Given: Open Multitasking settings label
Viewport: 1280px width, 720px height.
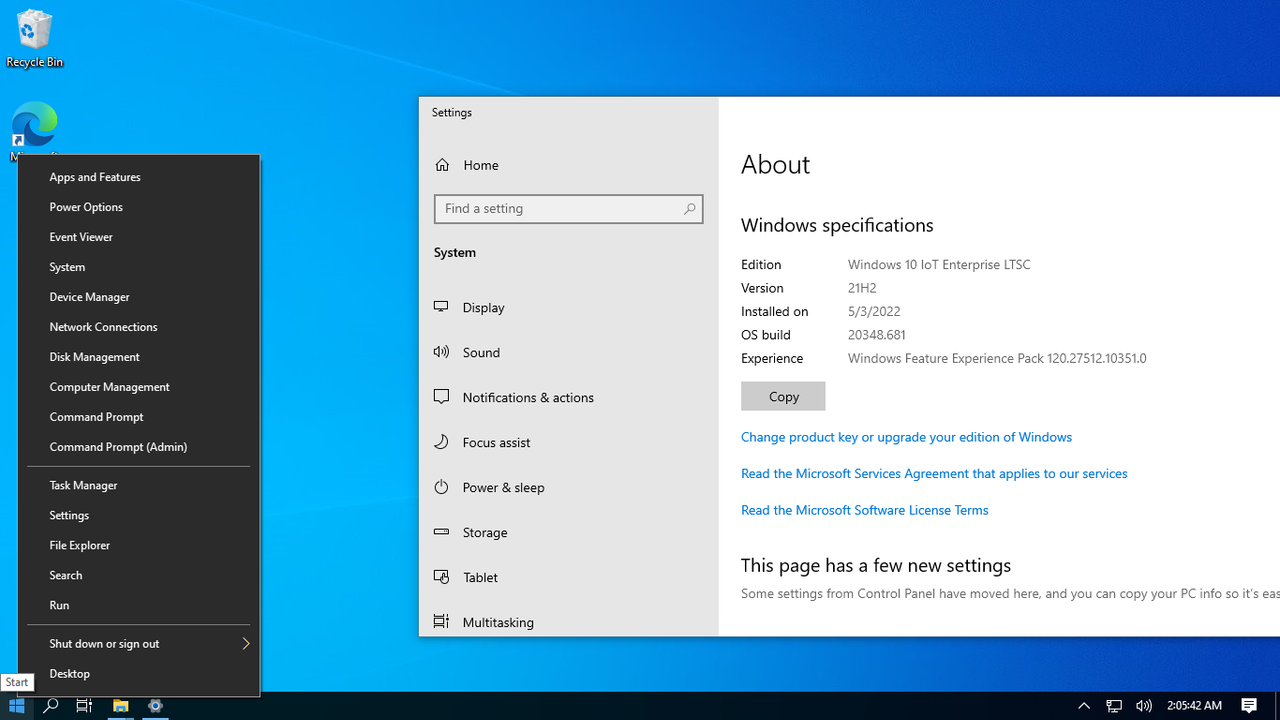Looking at the screenshot, I should 498,622.
